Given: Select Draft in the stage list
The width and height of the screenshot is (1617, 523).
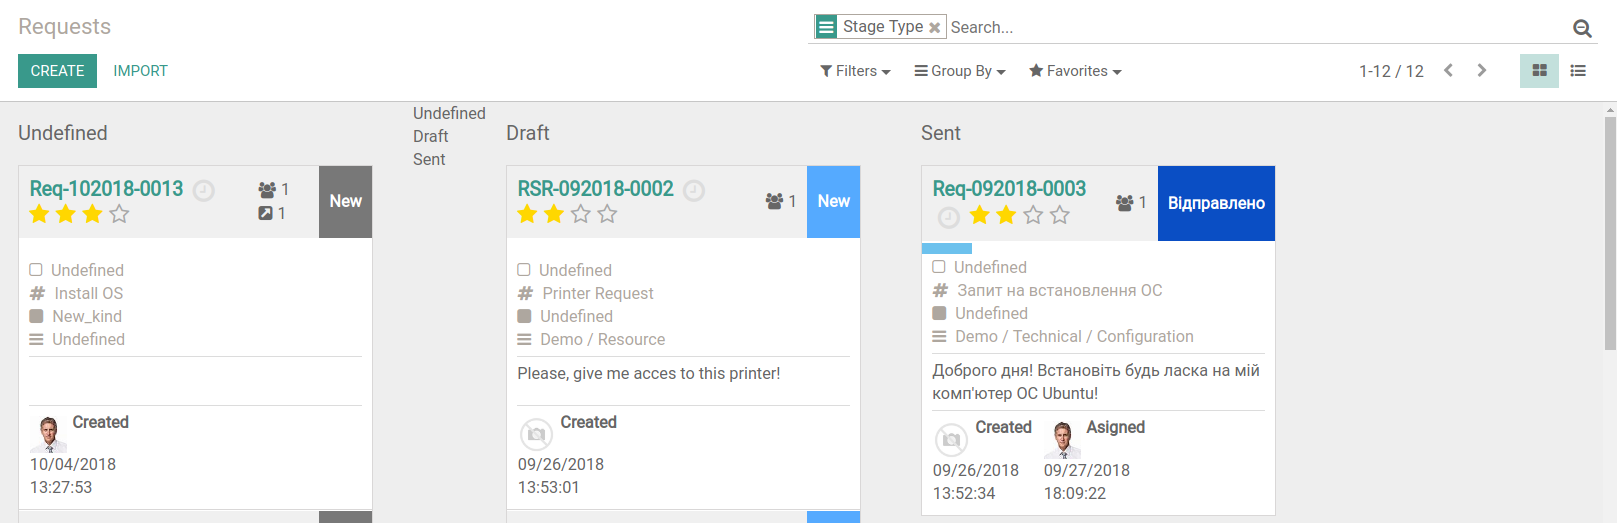Looking at the screenshot, I should 431,136.
